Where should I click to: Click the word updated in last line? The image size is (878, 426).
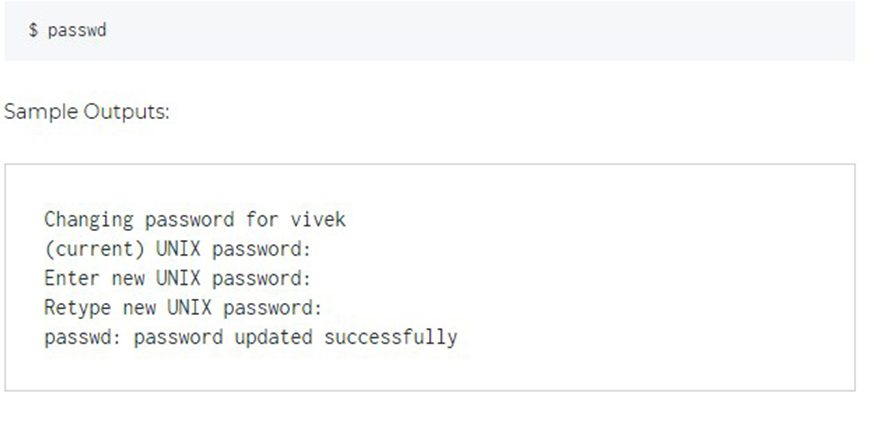click(x=273, y=337)
